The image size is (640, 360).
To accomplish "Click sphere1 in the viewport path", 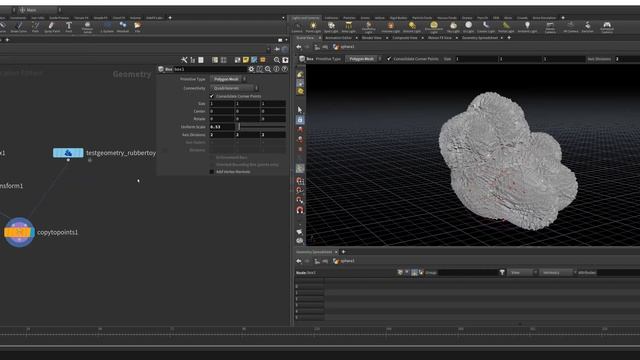I will point(344,47).
